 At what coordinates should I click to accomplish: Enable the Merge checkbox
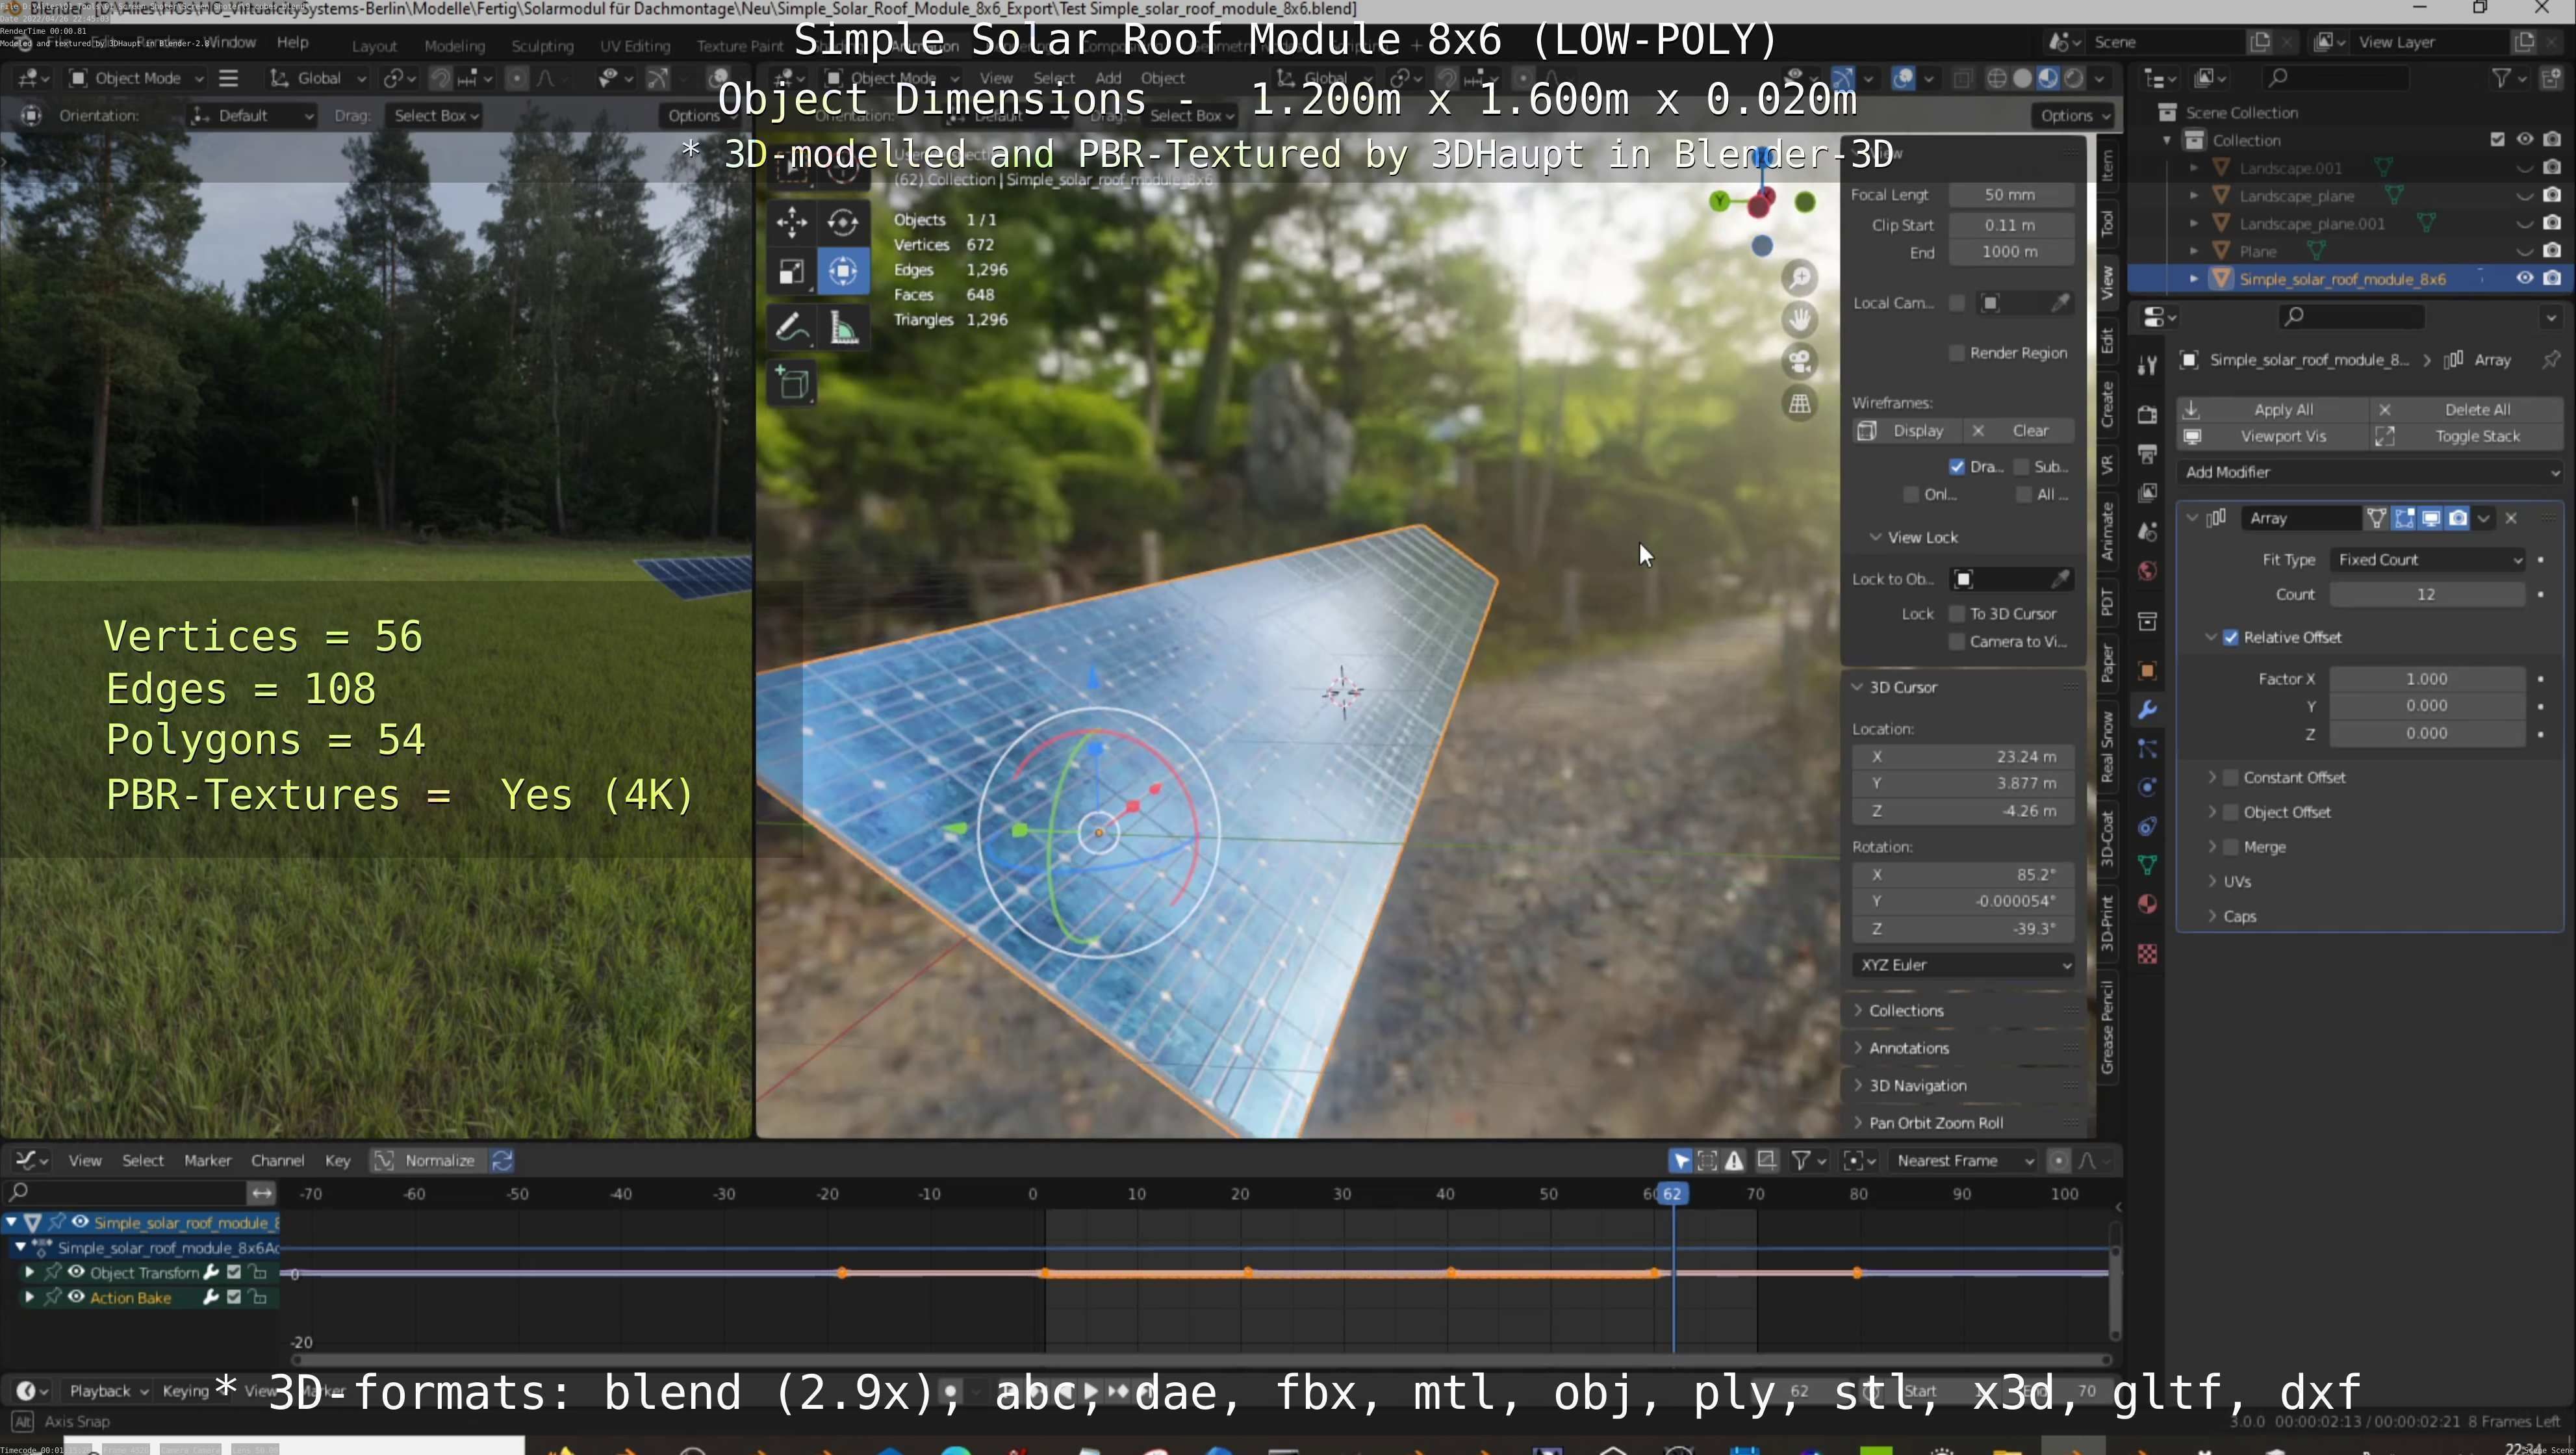(2230, 847)
